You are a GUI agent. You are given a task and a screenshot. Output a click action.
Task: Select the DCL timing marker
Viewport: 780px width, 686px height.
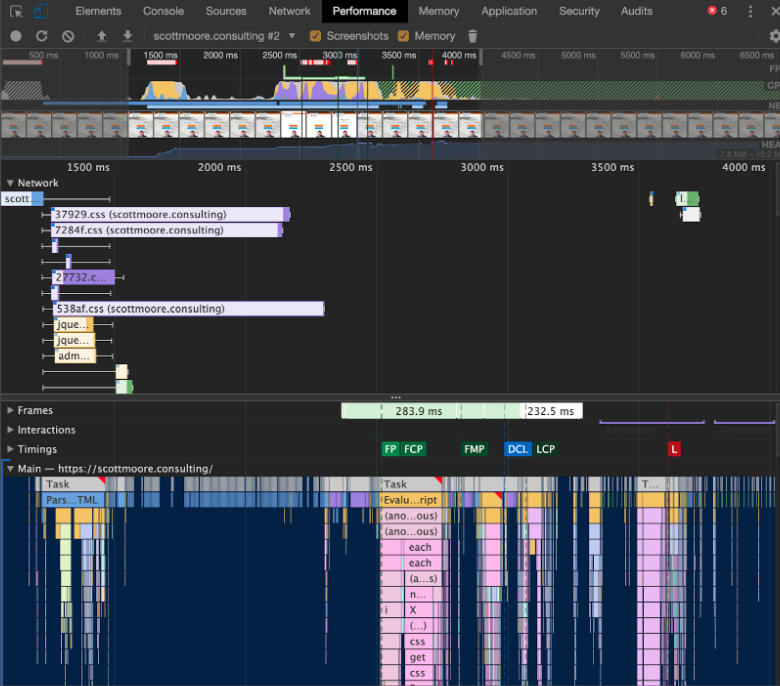coord(517,449)
